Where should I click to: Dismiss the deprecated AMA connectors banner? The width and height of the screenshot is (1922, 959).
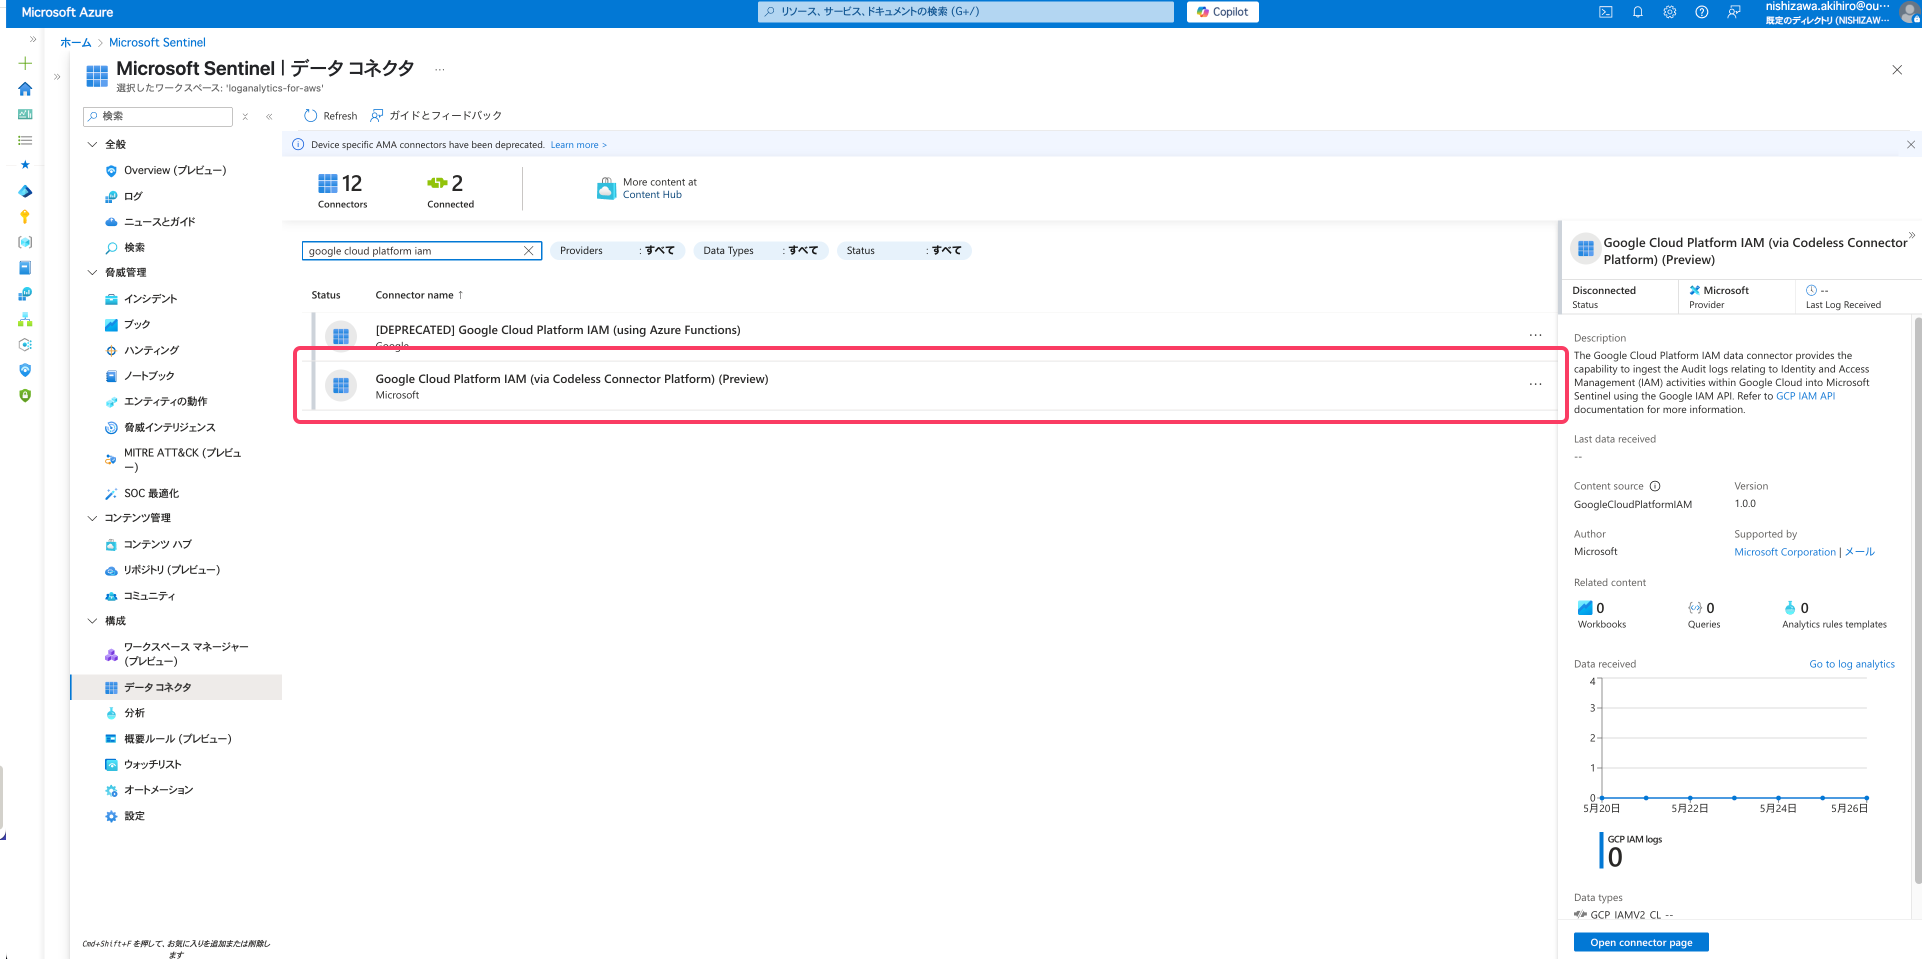pyautogui.click(x=1910, y=145)
